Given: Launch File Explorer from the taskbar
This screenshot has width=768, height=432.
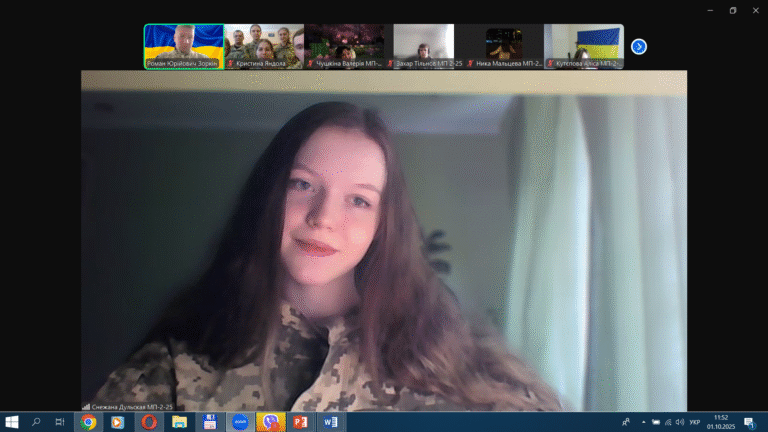Looking at the screenshot, I should click(x=179, y=422).
